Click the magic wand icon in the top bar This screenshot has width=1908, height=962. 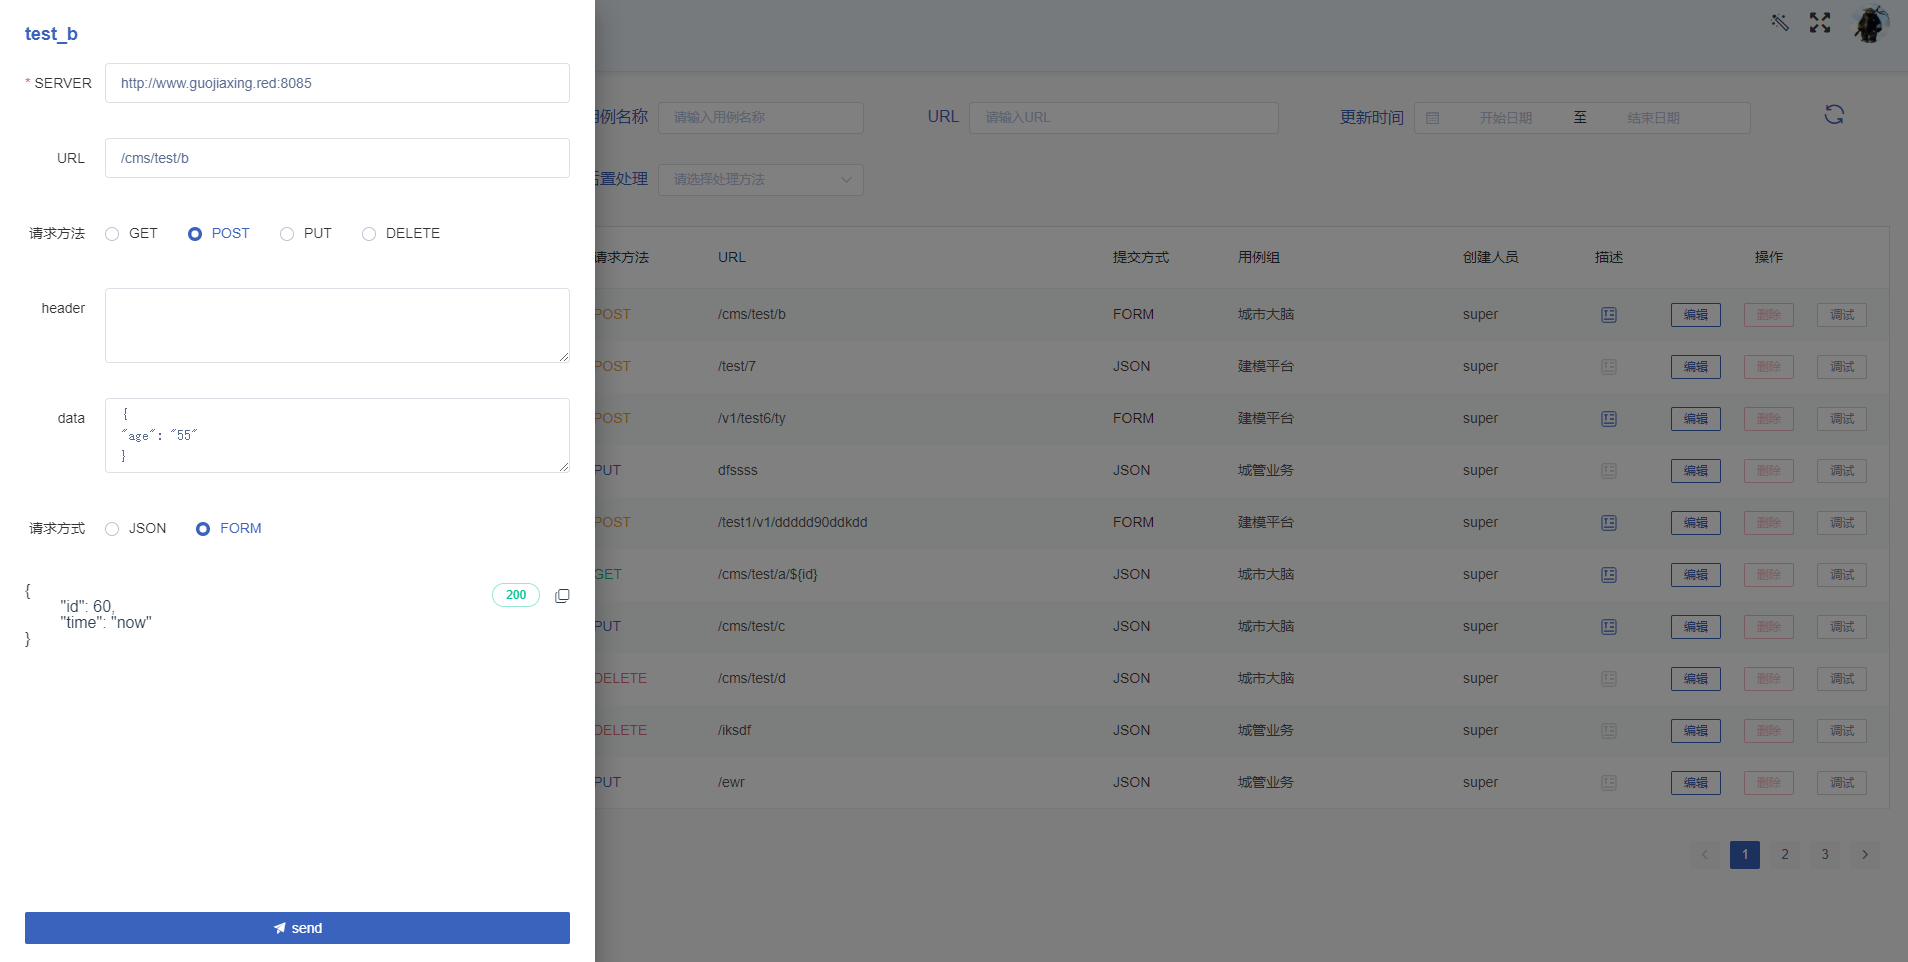1780,22
